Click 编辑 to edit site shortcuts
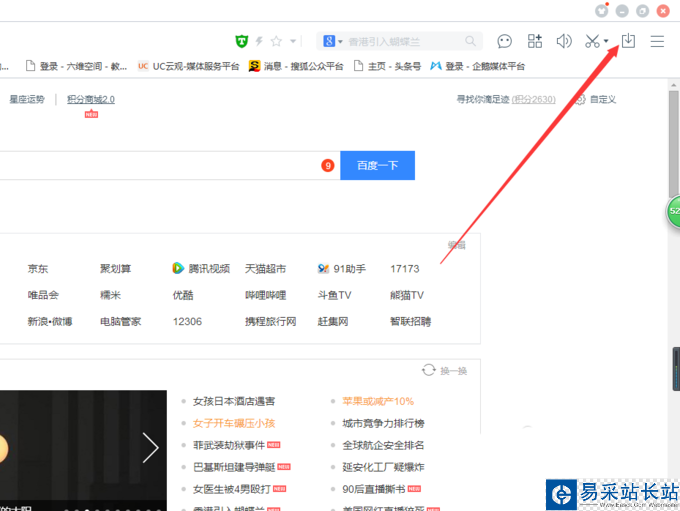 [457, 246]
